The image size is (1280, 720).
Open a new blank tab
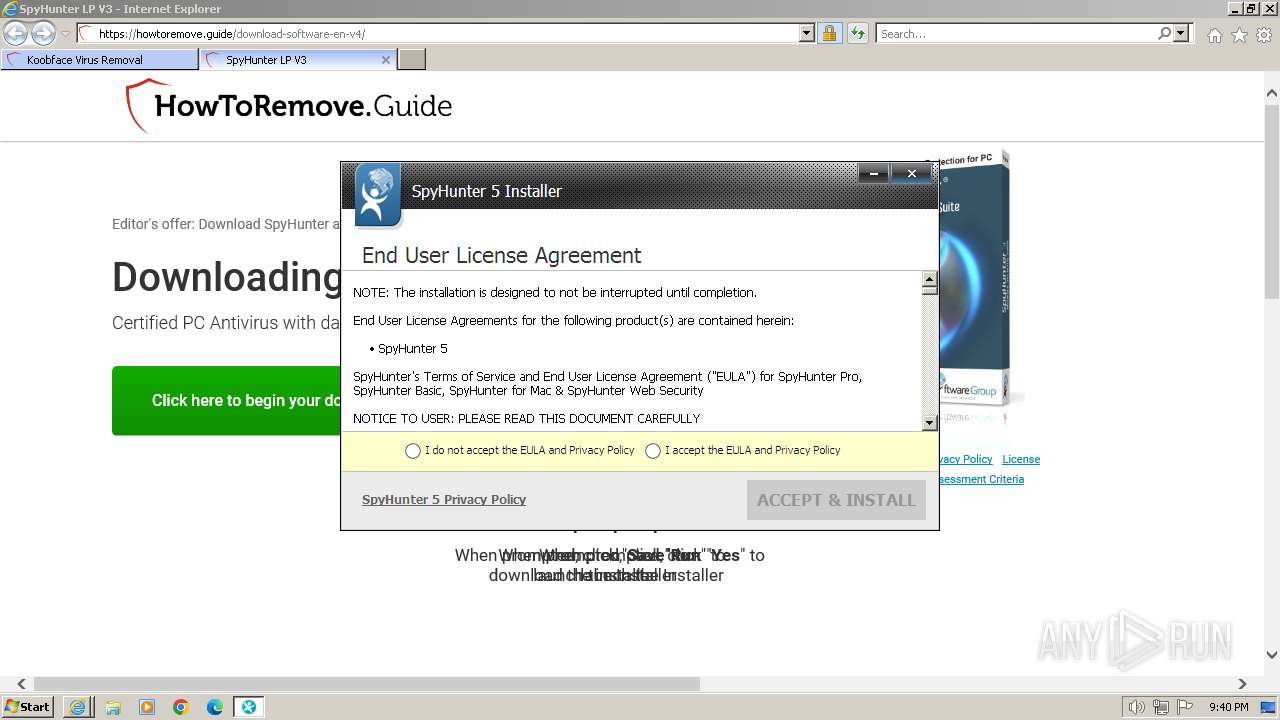pyautogui.click(x=412, y=60)
